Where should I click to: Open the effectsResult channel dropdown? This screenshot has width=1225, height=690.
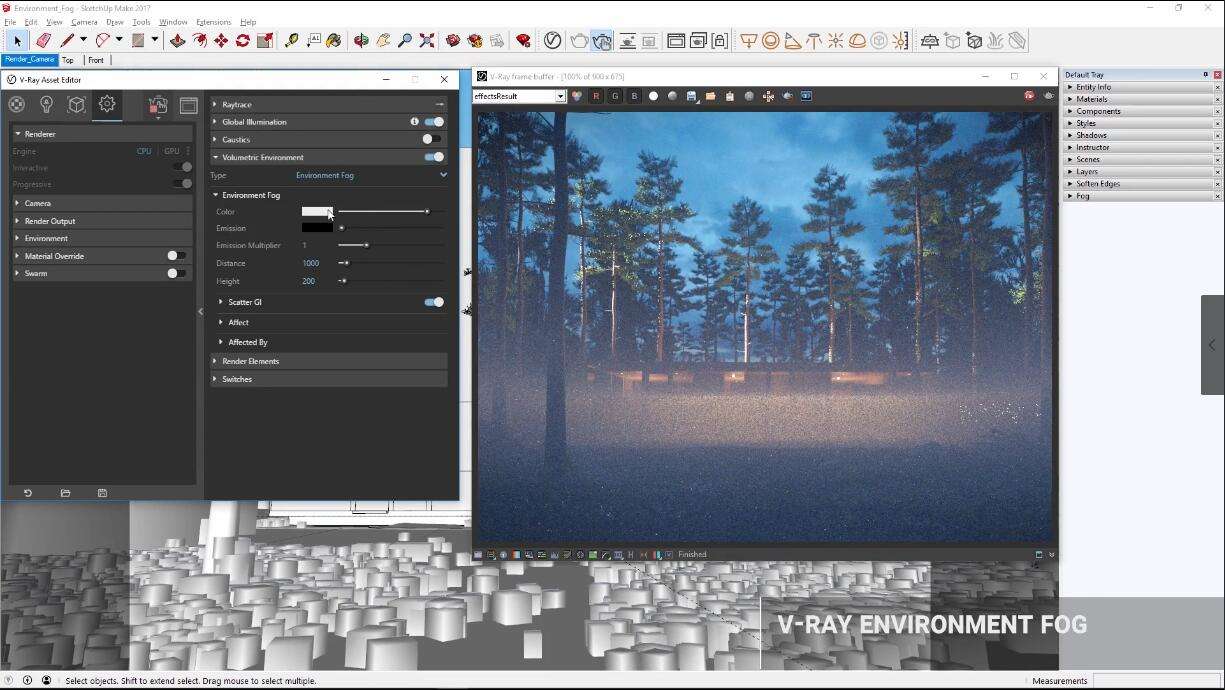(560, 96)
